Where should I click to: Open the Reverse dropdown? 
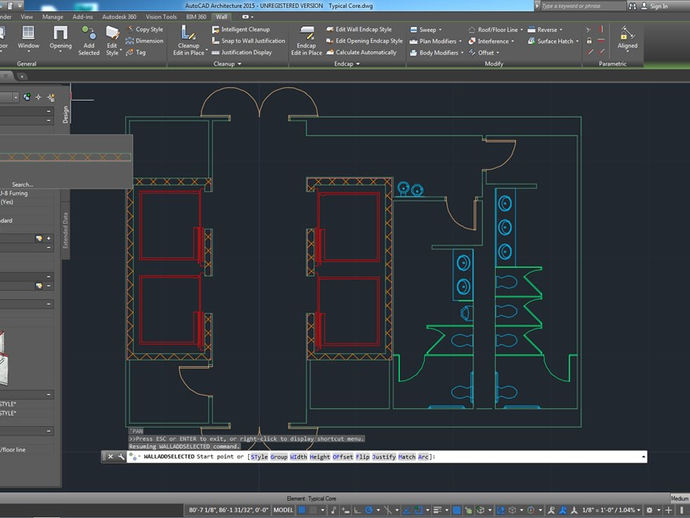tap(545, 30)
